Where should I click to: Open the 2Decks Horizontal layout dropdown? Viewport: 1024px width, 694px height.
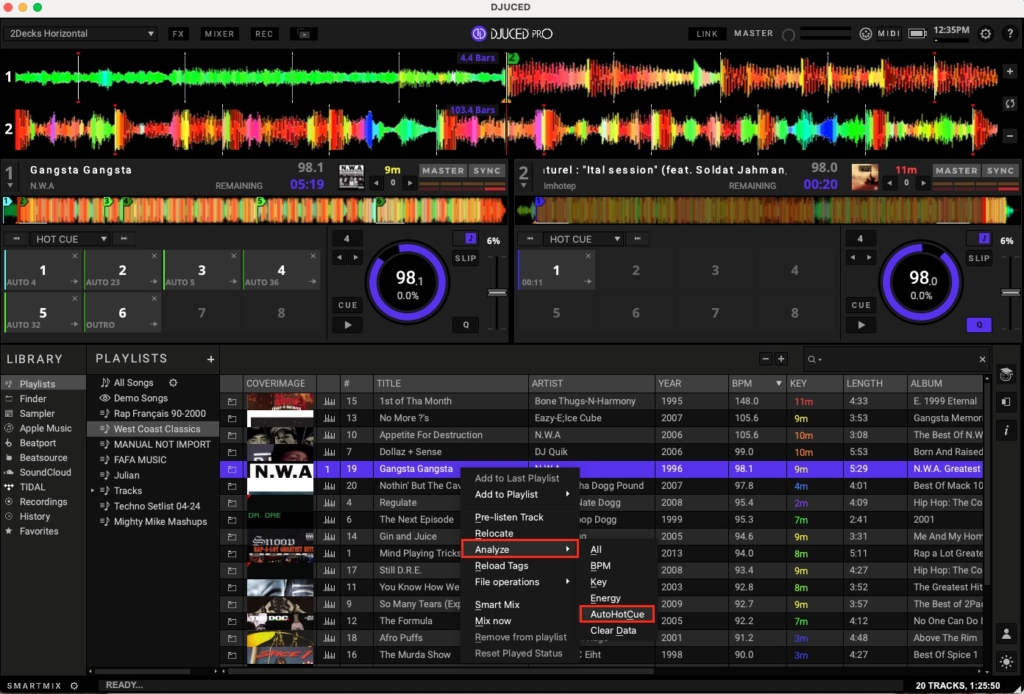[82, 34]
